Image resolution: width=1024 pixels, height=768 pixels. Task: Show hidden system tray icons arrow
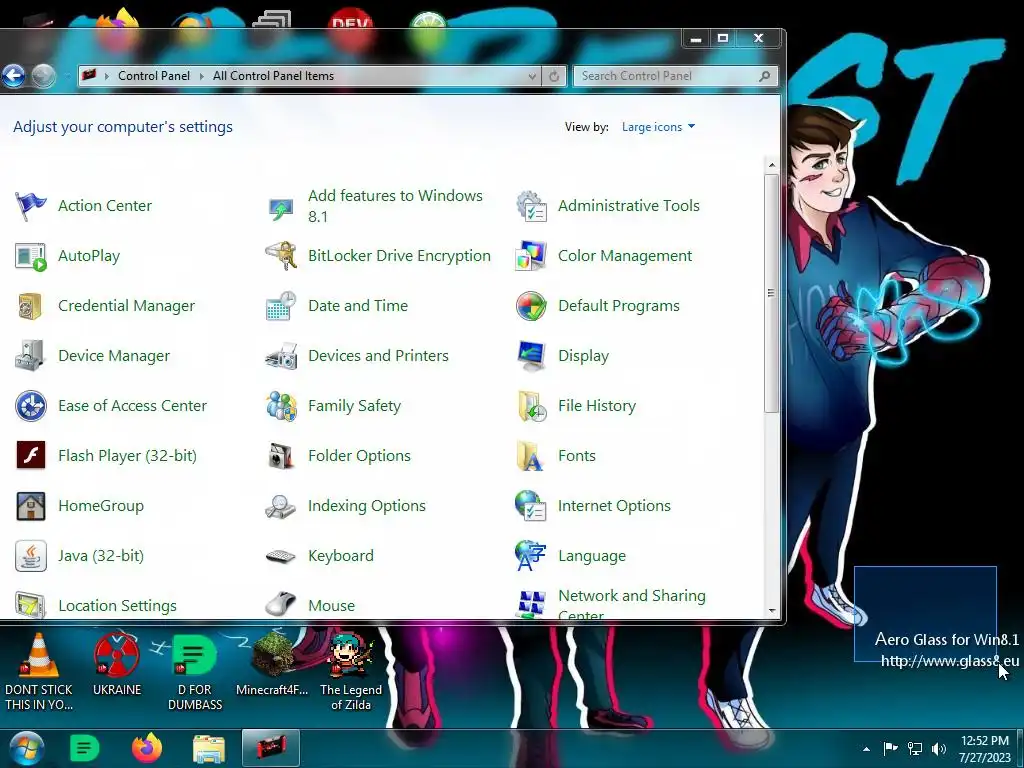click(x=867, y=749)
